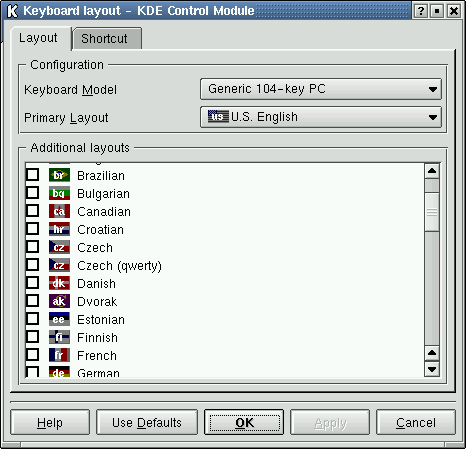This screenshot has width=466, height=449.
Task: Select the Dvorak list entry text
Action: (97, 302)
